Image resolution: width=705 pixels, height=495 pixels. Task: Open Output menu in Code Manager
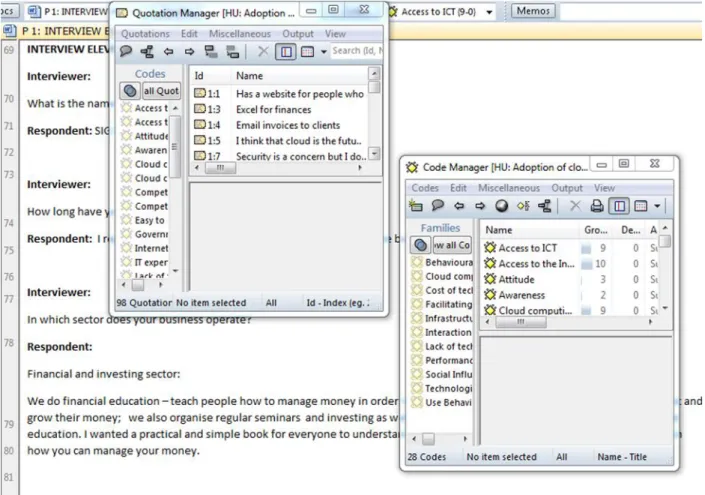click(567, 188)
